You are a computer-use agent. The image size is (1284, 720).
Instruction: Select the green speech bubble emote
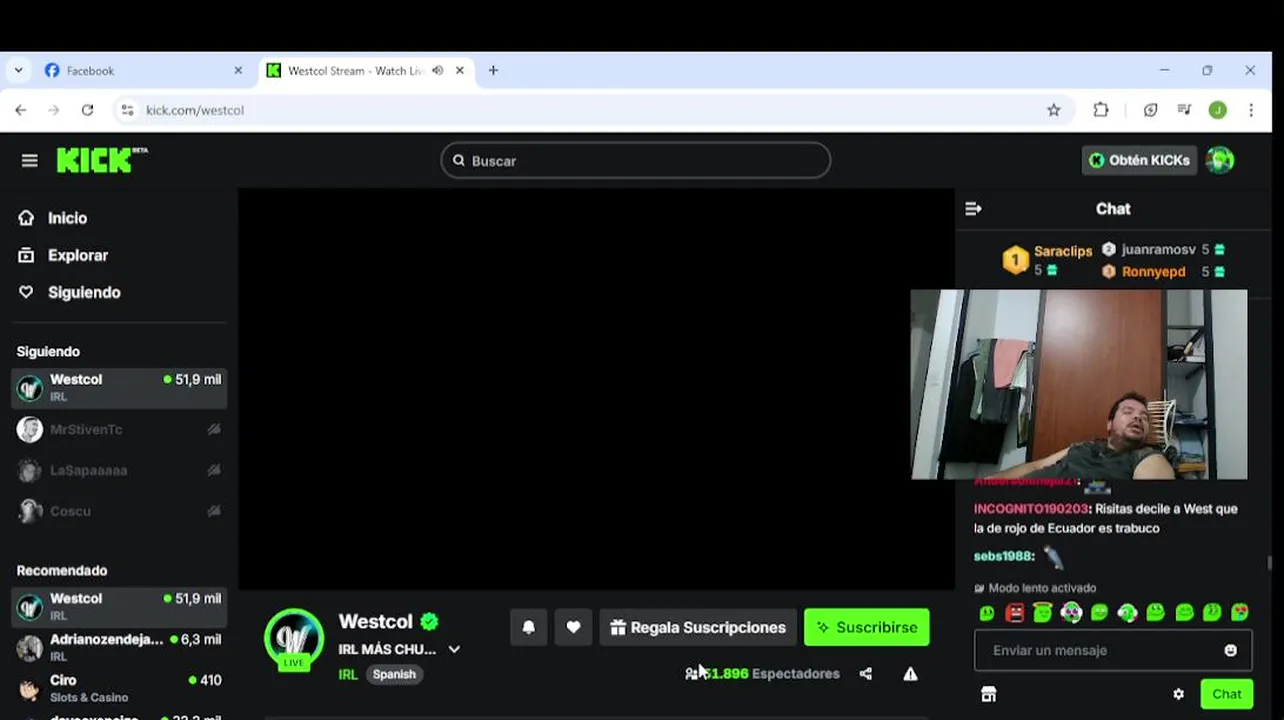click(x=1099, y=613)
